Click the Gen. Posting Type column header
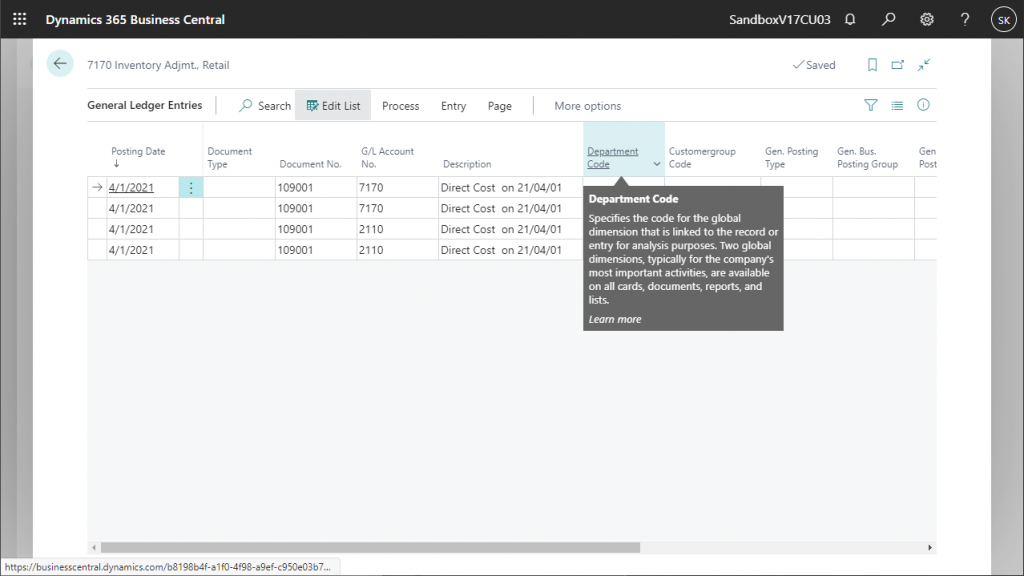Image resolution: width=1024 pixels, height=576 pixels. point(791,157)
